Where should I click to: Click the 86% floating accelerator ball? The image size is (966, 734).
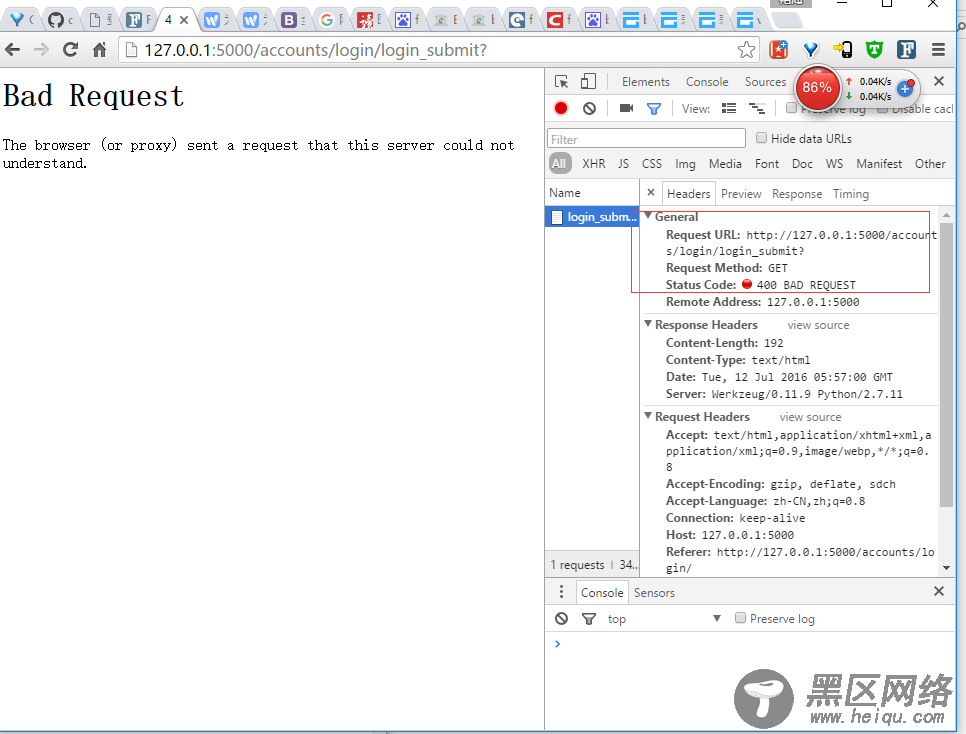click(817, 88)
